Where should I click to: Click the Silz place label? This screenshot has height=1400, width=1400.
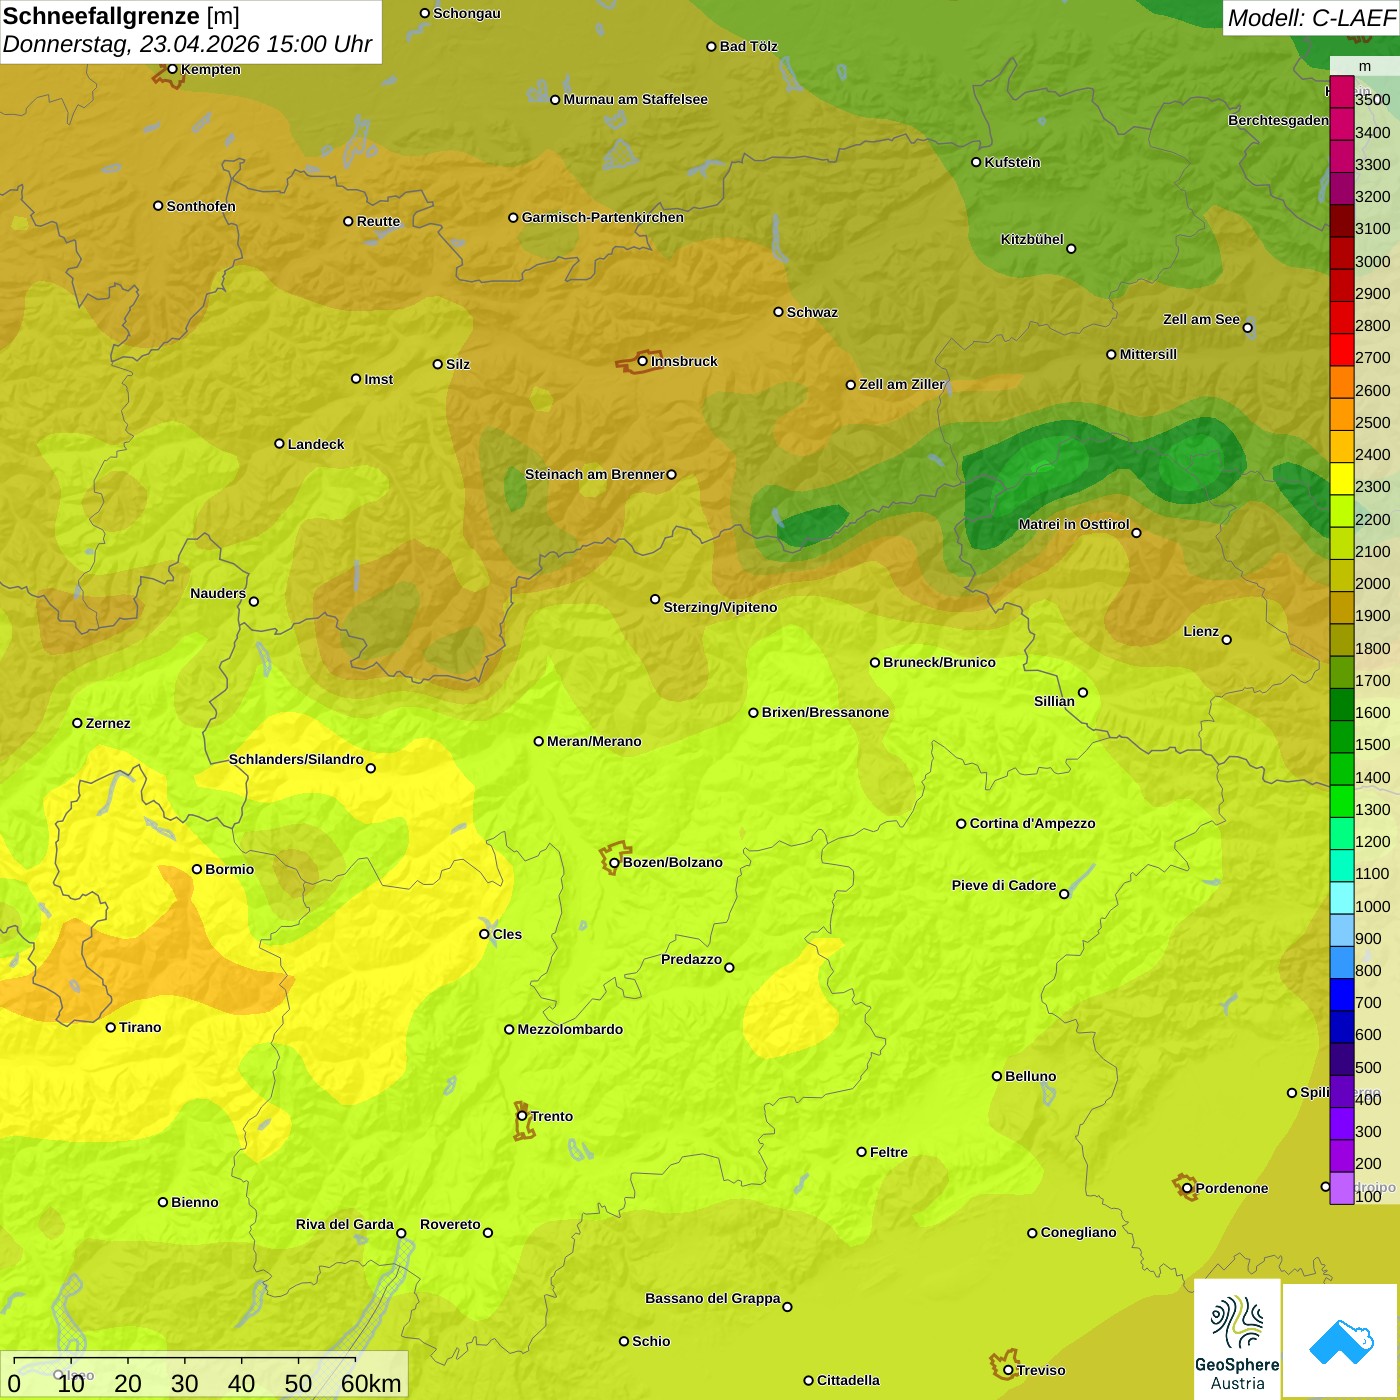pos(458,364)
